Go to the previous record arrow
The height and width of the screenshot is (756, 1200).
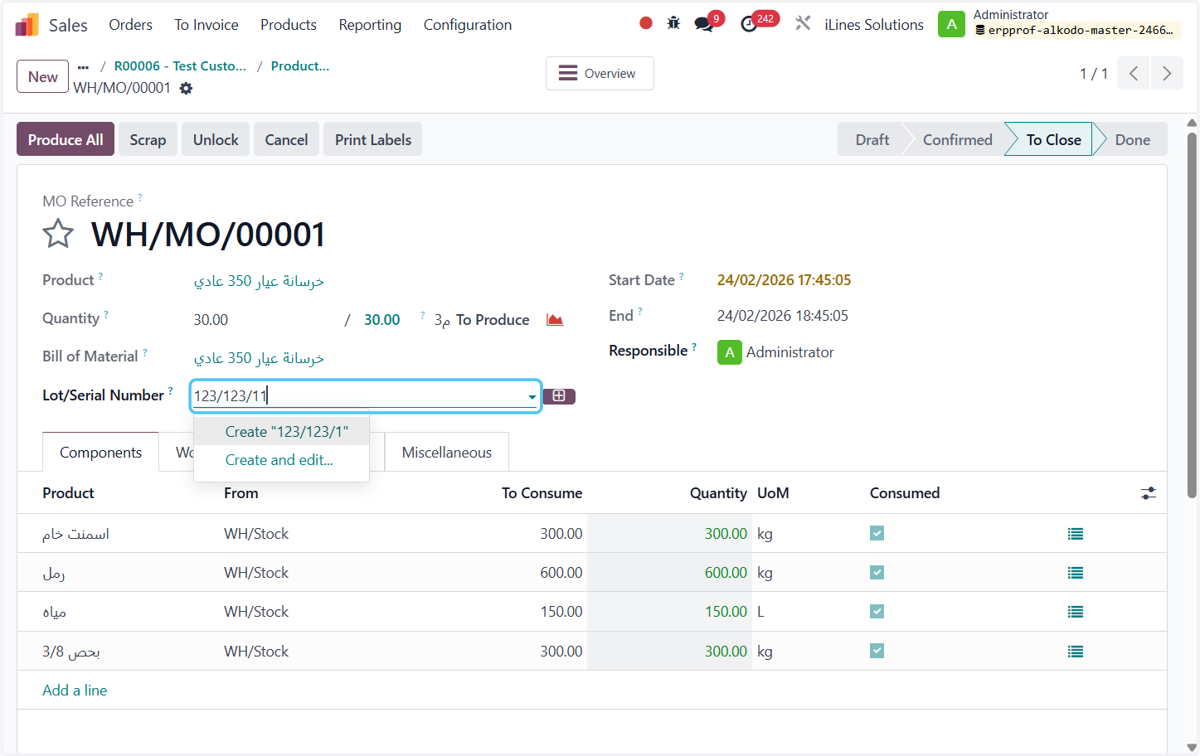pyautogui.click(x=1133, y=74)
